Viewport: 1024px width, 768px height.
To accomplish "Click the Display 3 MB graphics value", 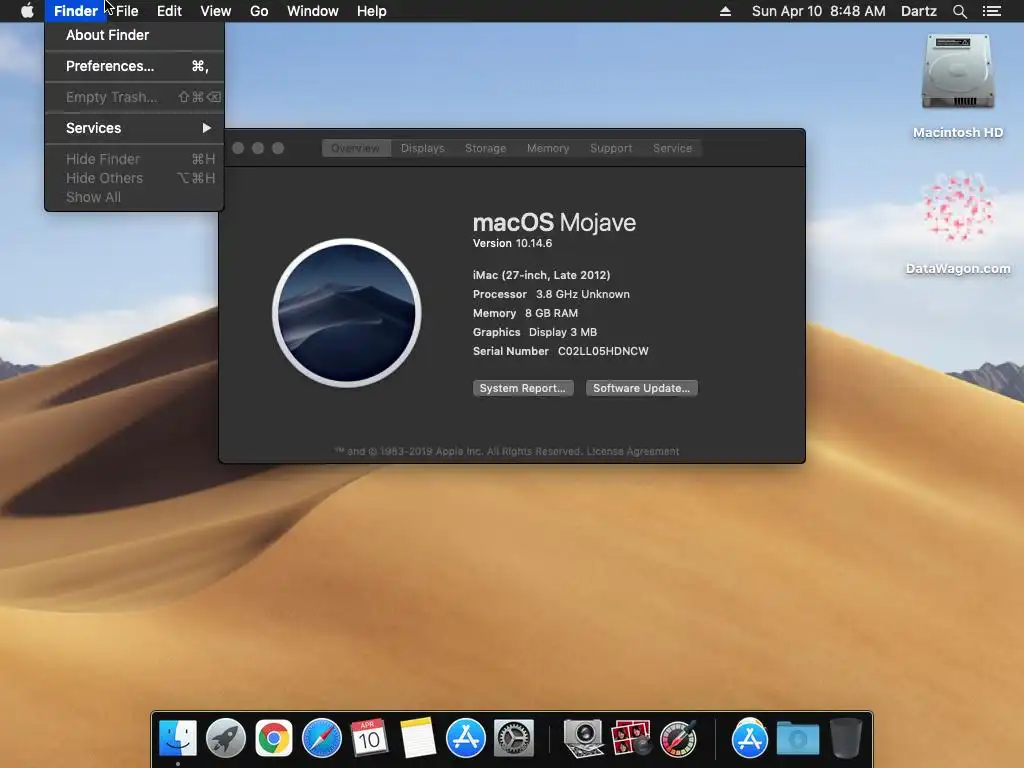I will [x=563, y=332].
